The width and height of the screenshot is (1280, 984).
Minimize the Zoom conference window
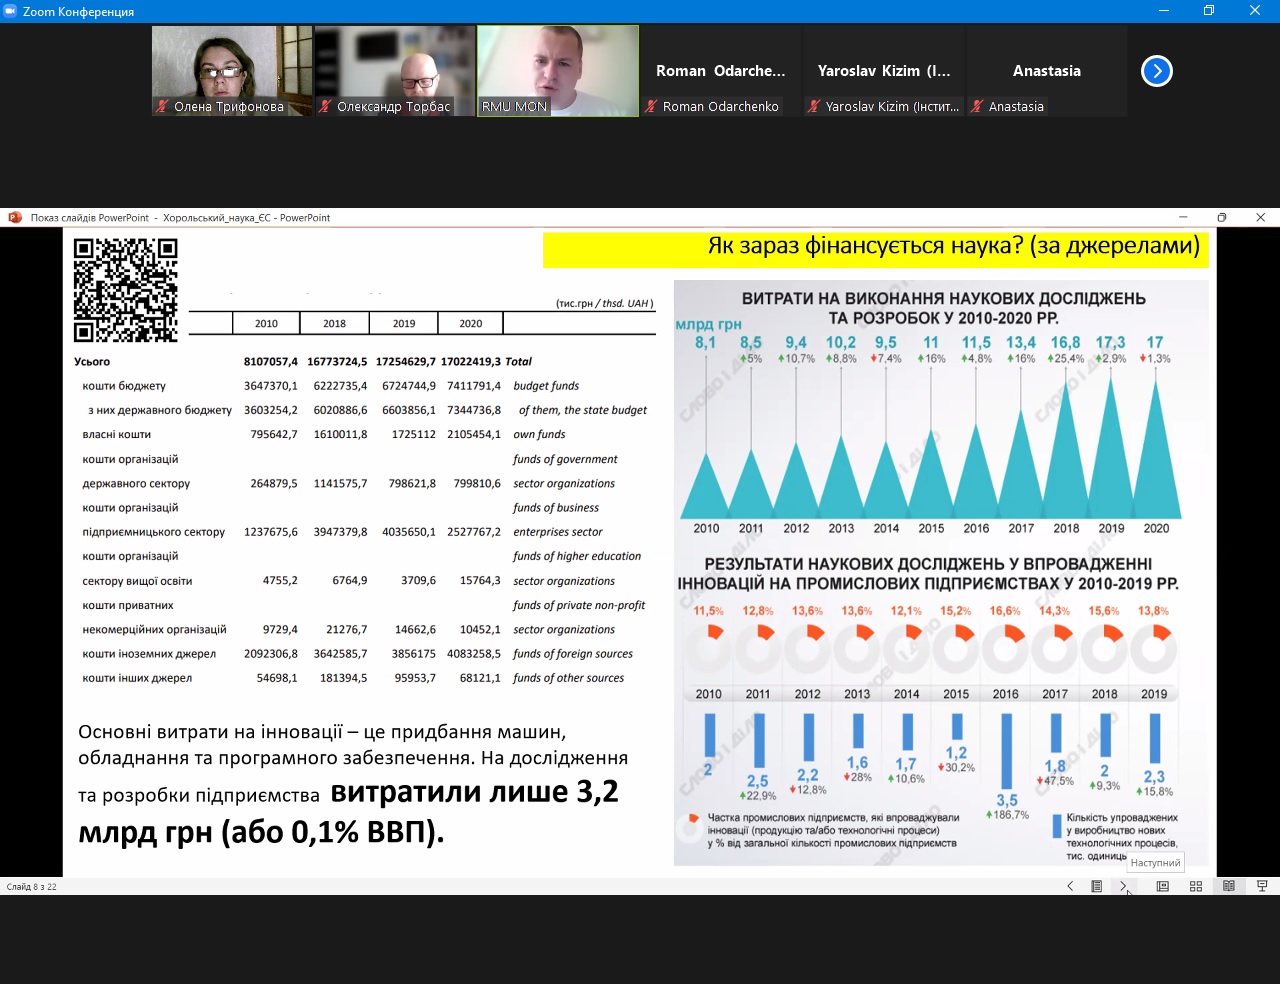pyautogui.click(x=1164, y=11)
